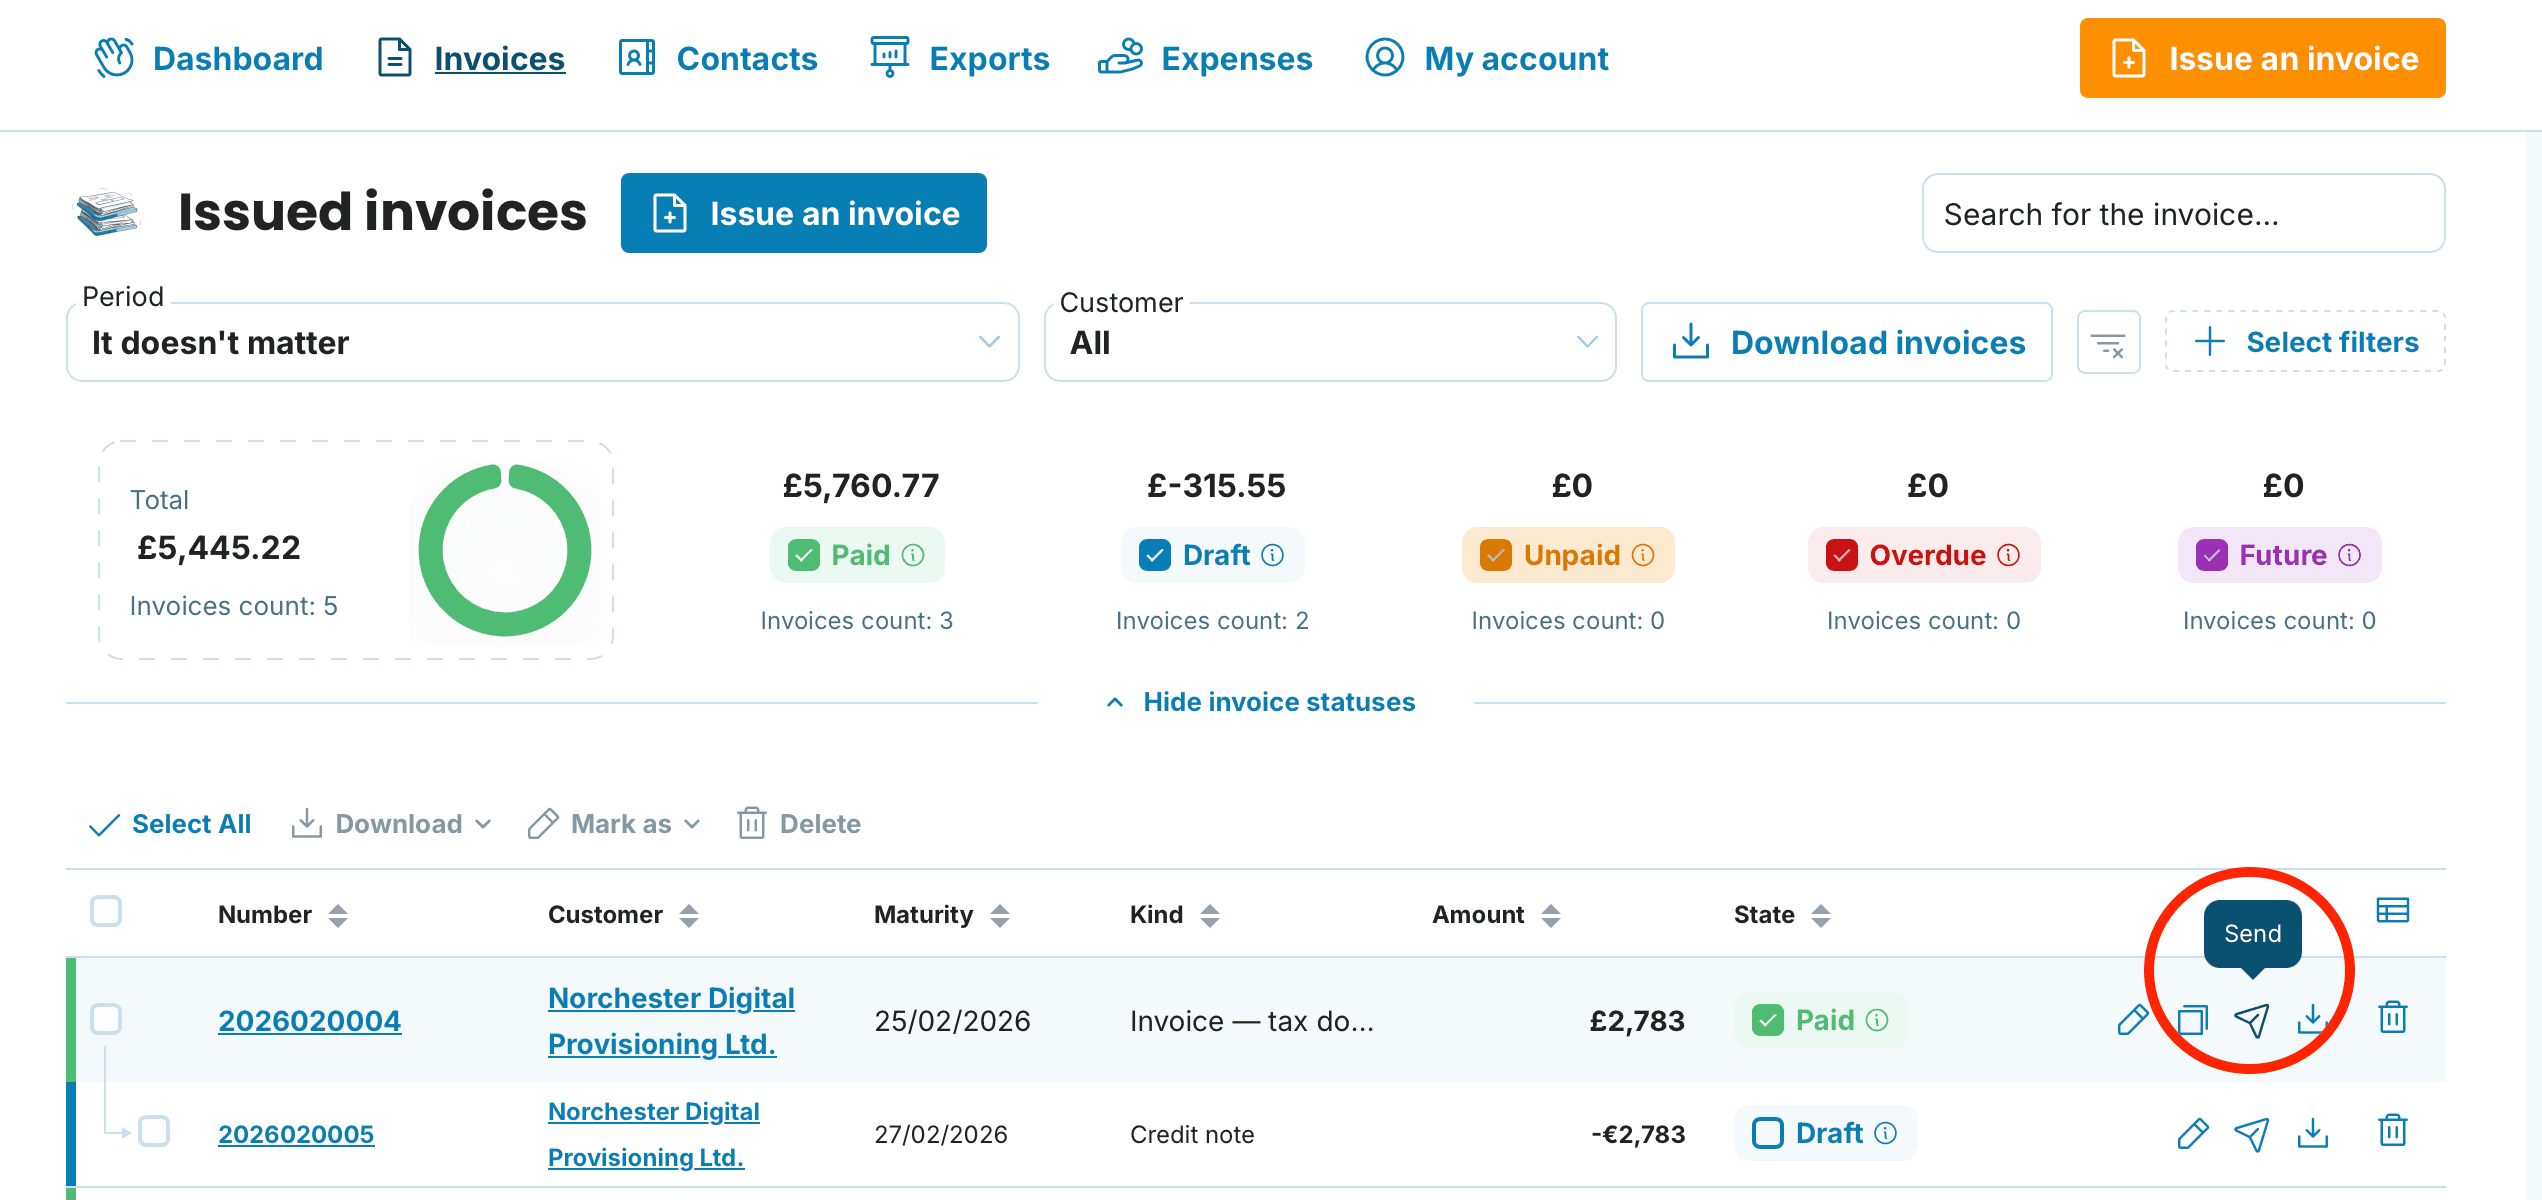
Task: Sort the table by Amount column
Action: pyautogui.click(x=1551, y=915)
